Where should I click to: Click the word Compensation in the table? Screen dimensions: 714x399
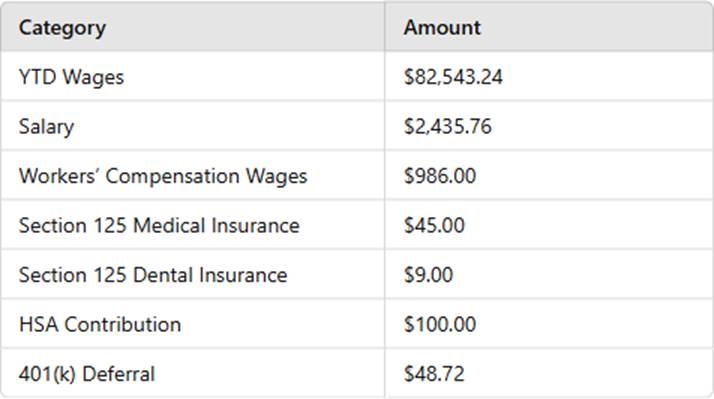173,177
